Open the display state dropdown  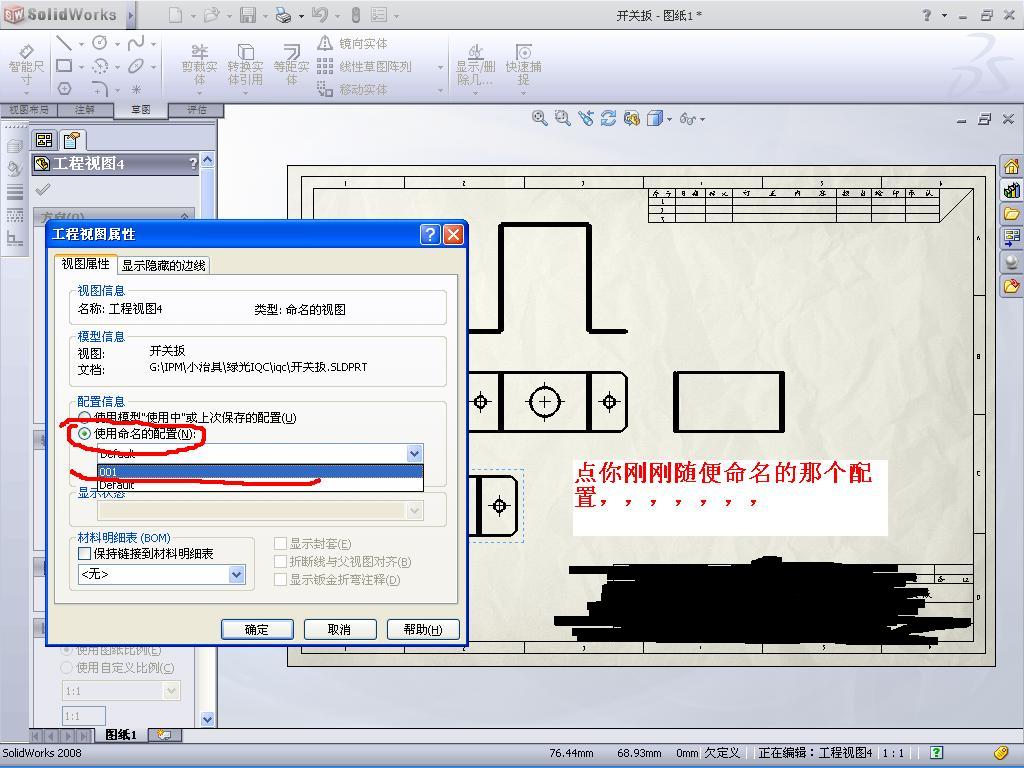coord(414,511)
